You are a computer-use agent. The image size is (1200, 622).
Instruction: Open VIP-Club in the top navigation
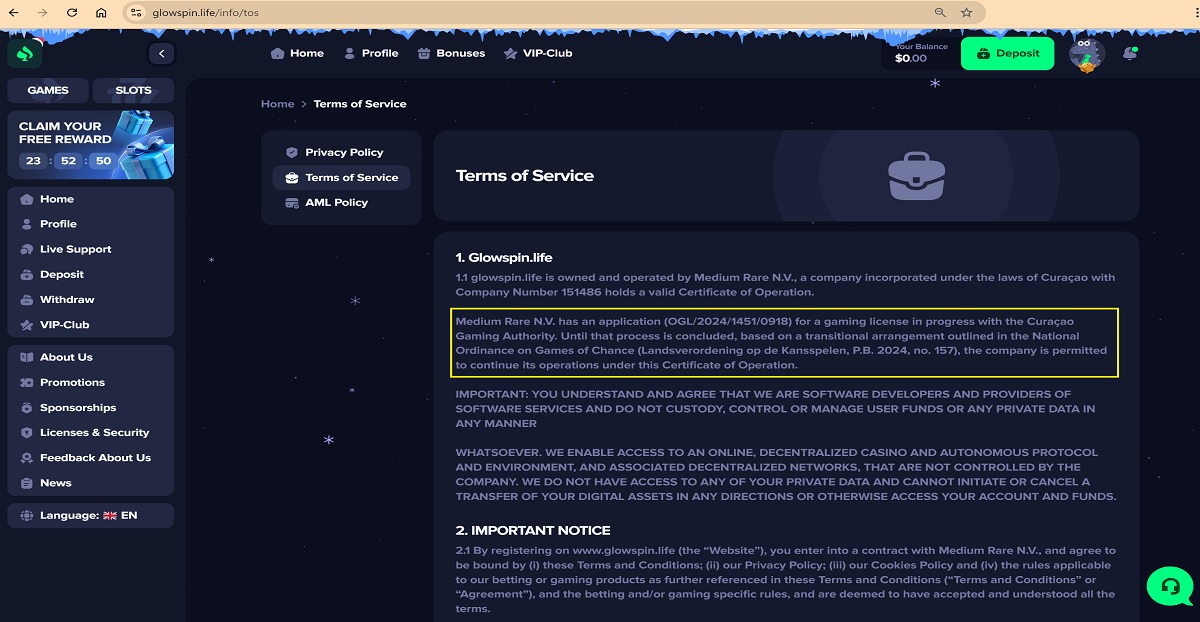(538, 53)
